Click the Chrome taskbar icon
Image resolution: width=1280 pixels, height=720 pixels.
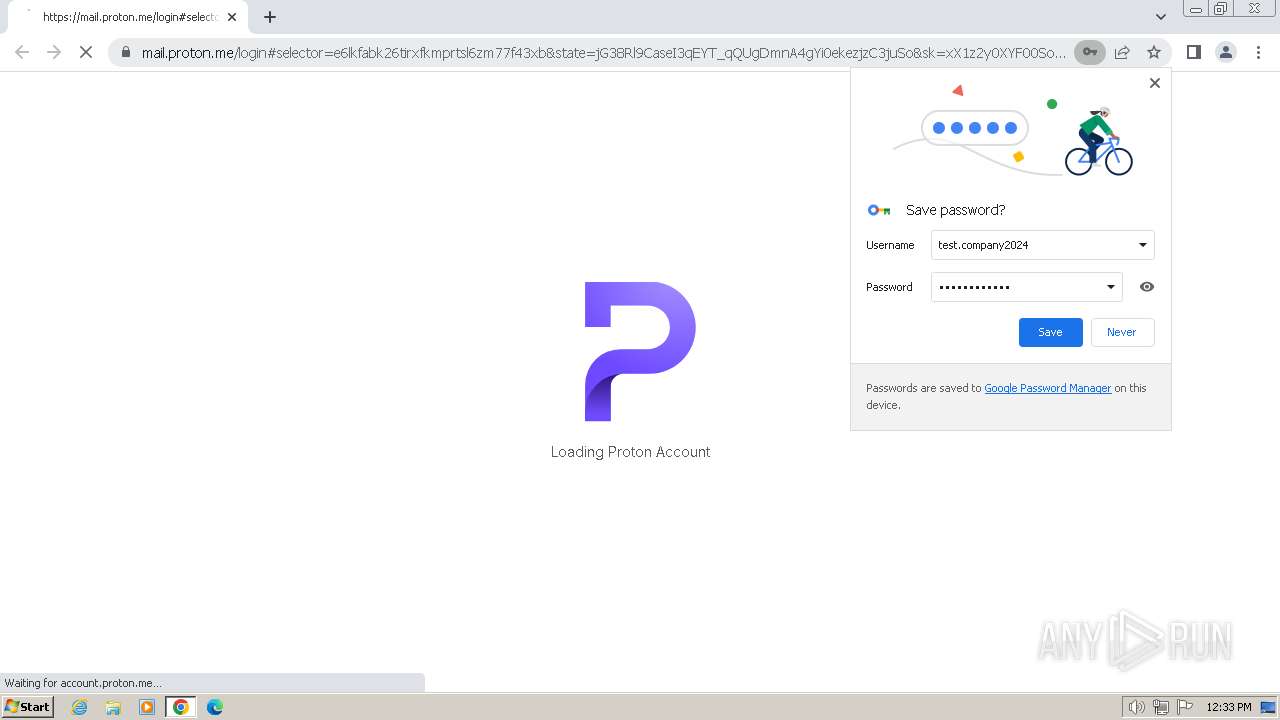181,707
